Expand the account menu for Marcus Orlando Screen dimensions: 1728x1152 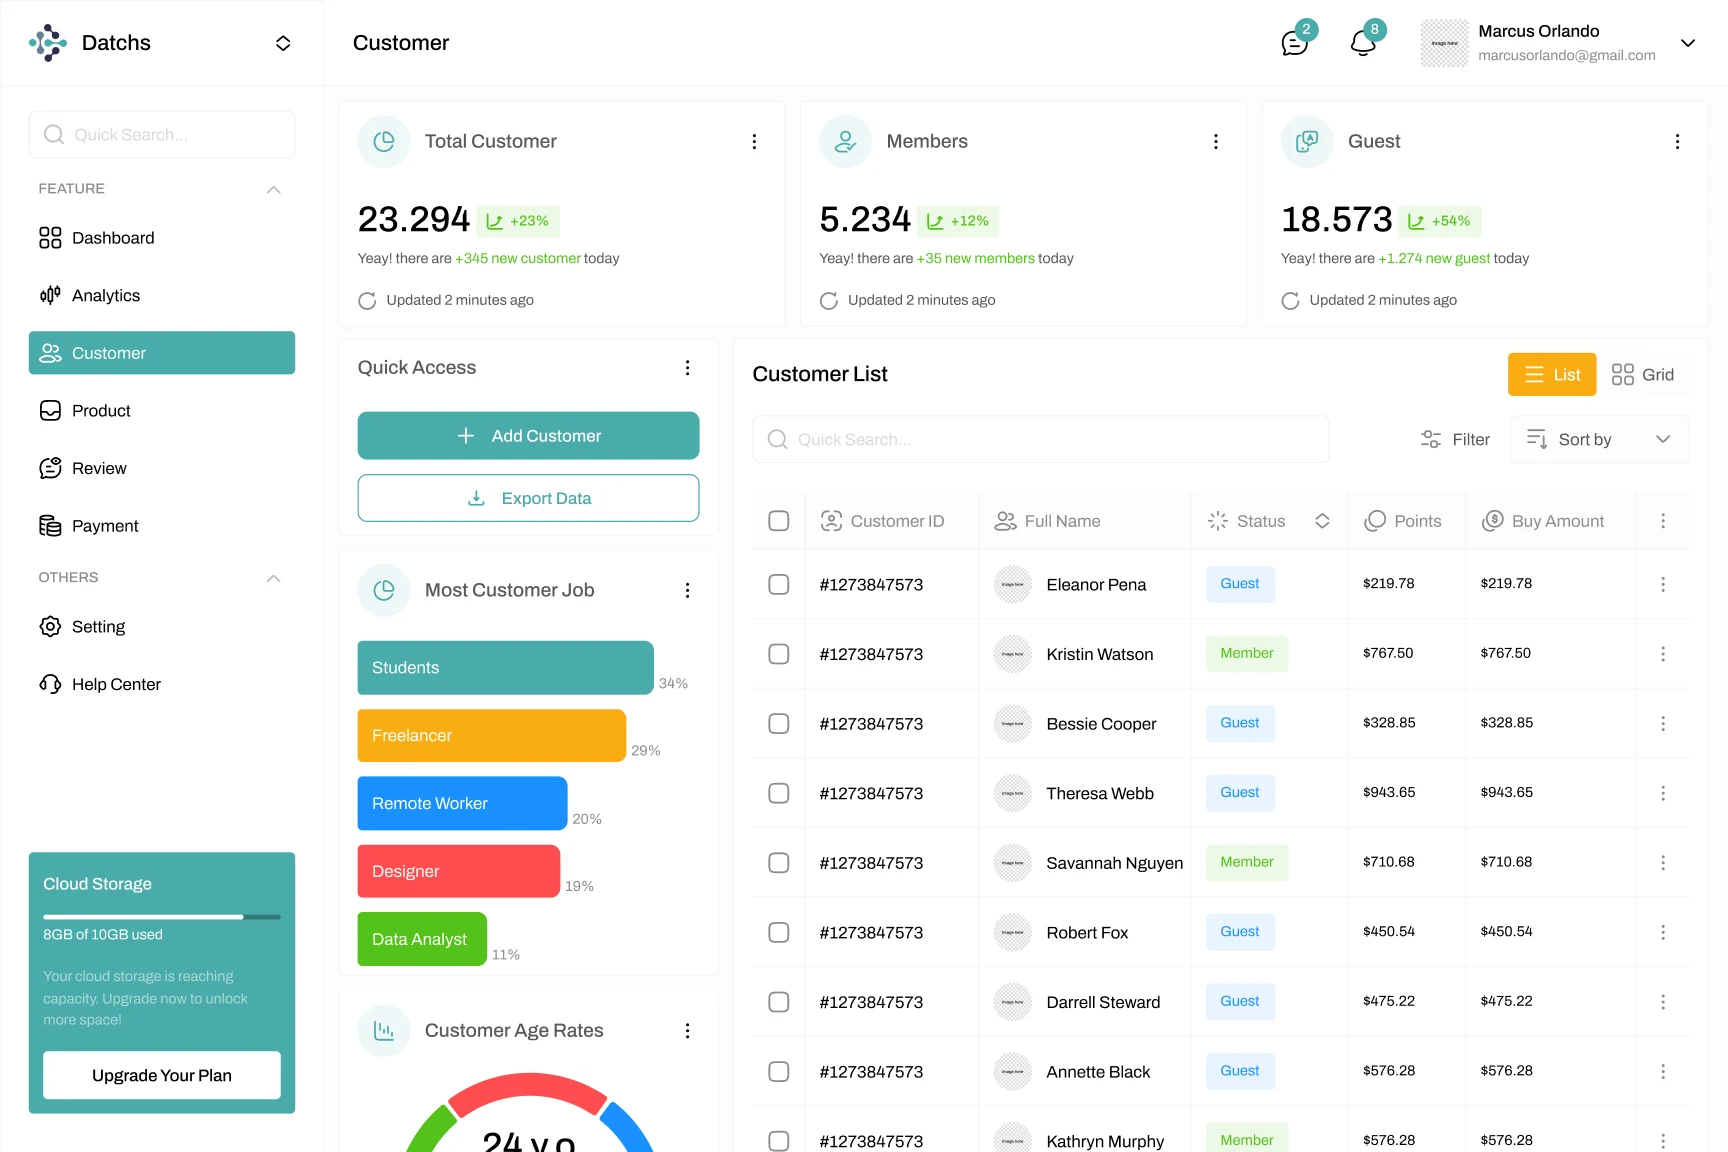coord(1687,43)
